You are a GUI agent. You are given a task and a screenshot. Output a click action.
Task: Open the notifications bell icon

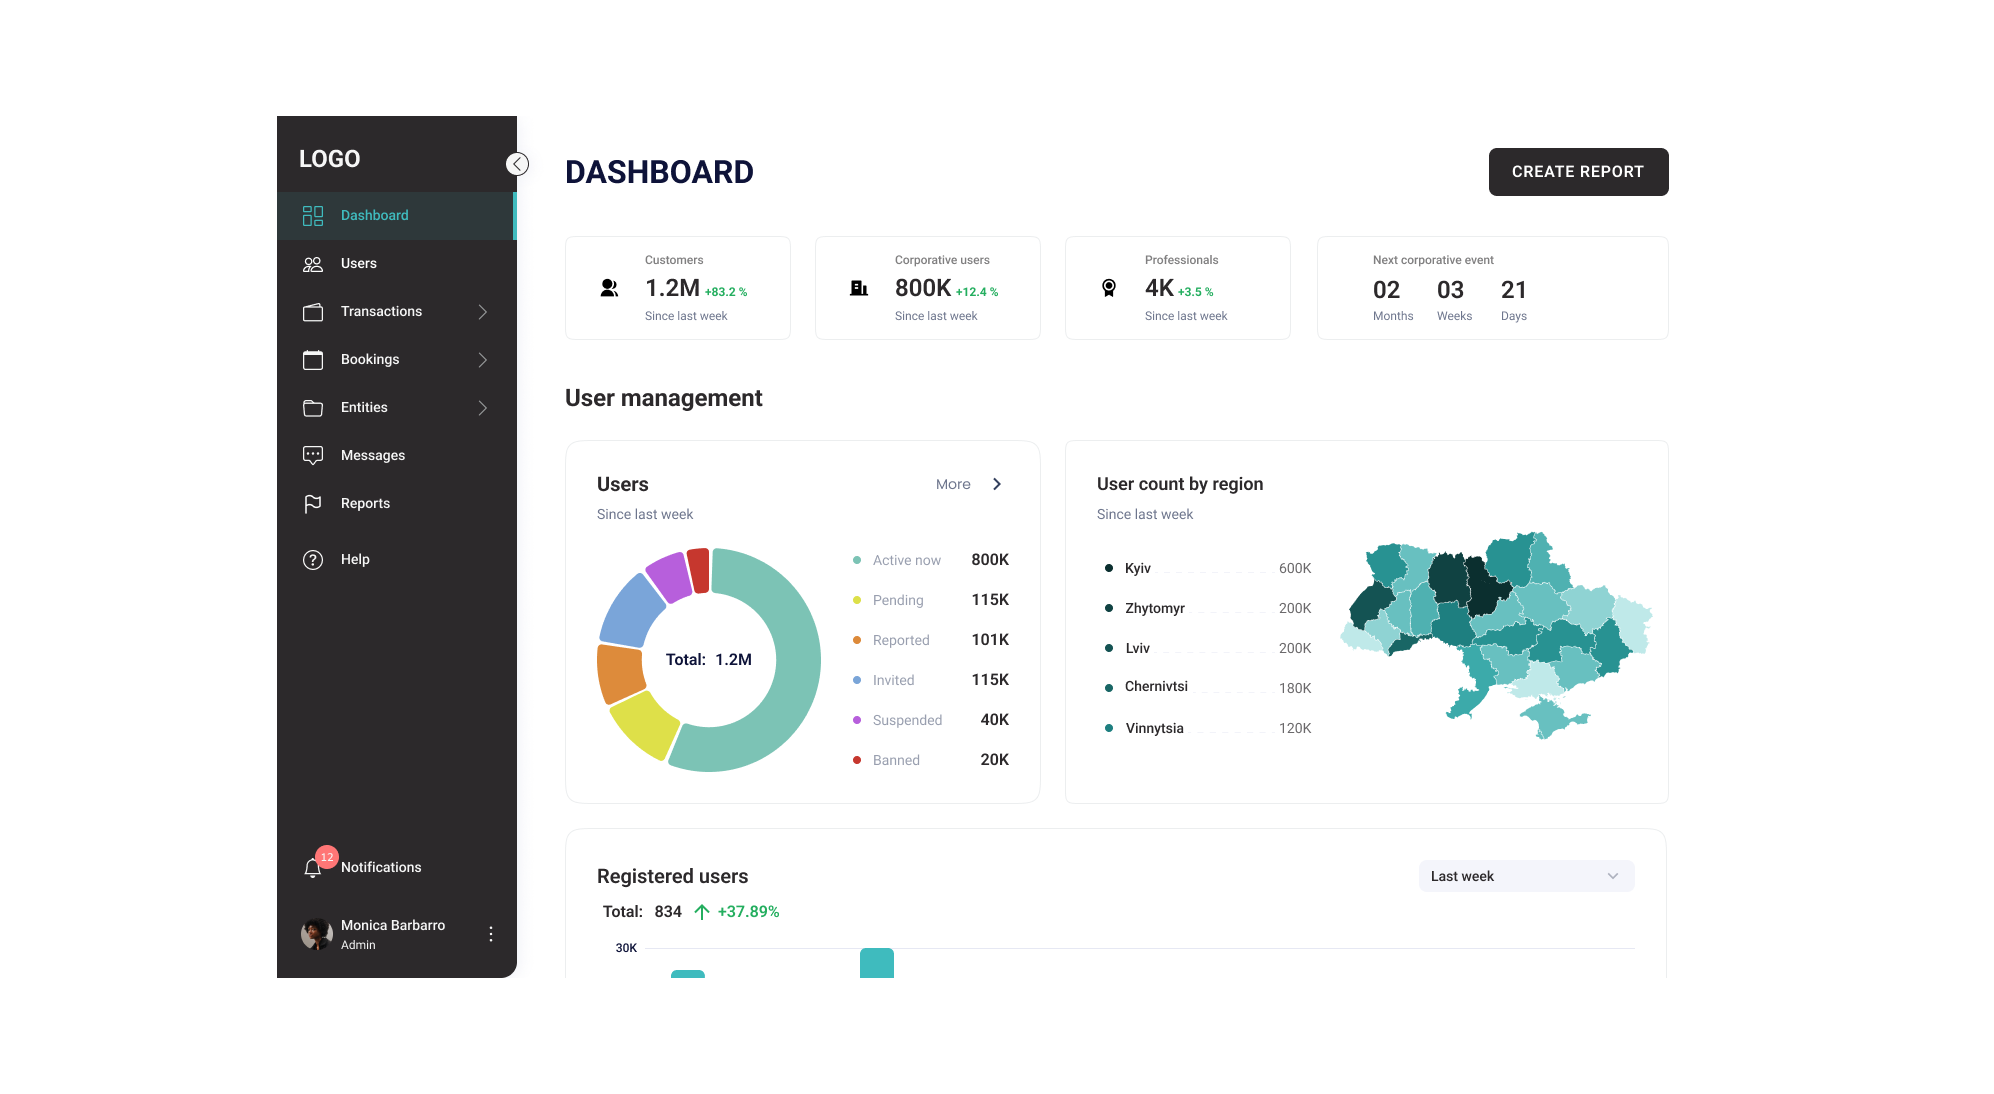pos(313,867)
